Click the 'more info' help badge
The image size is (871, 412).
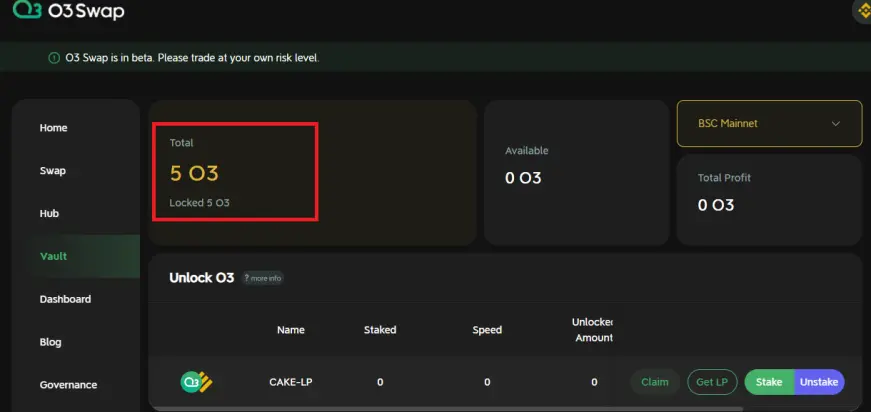coord(263,278)
